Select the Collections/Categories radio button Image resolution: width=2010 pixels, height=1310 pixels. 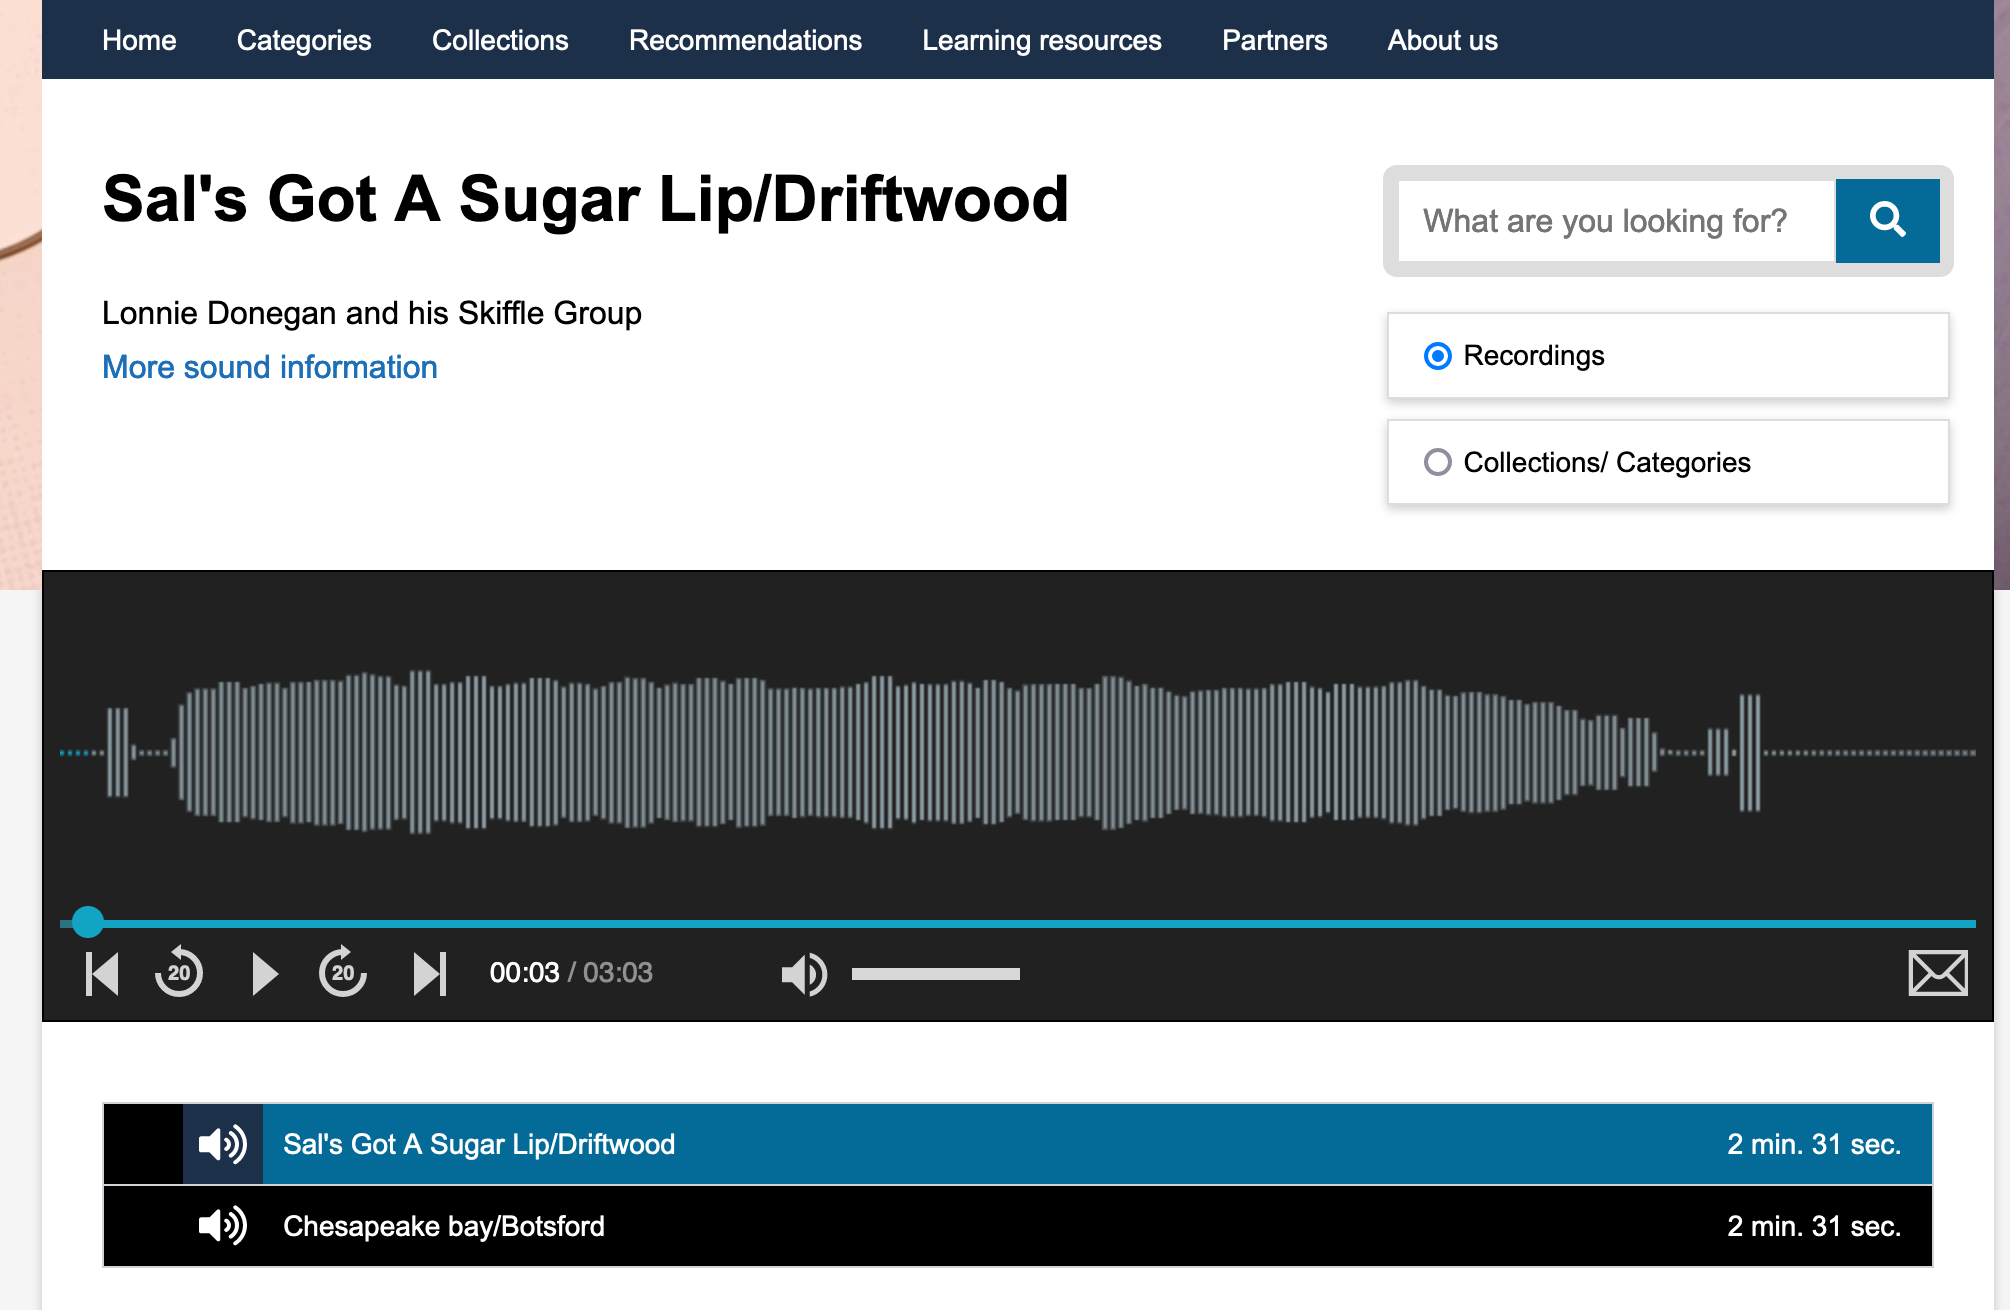1436,463
